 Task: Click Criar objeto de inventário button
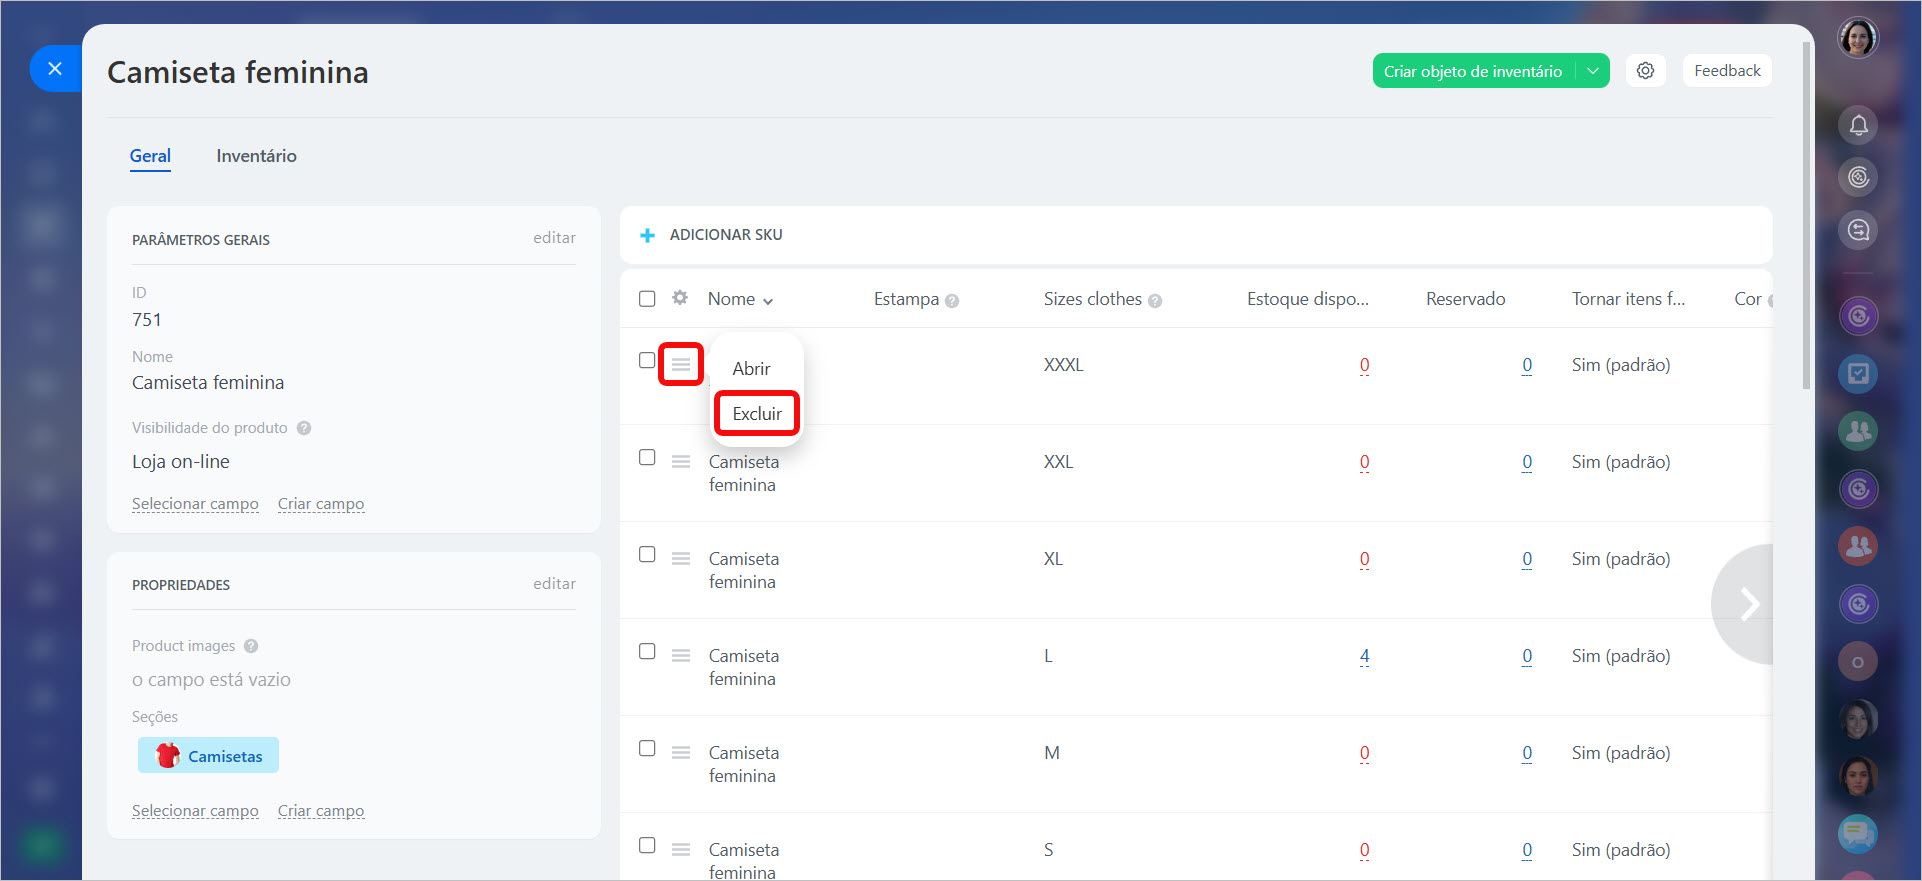1473,71
